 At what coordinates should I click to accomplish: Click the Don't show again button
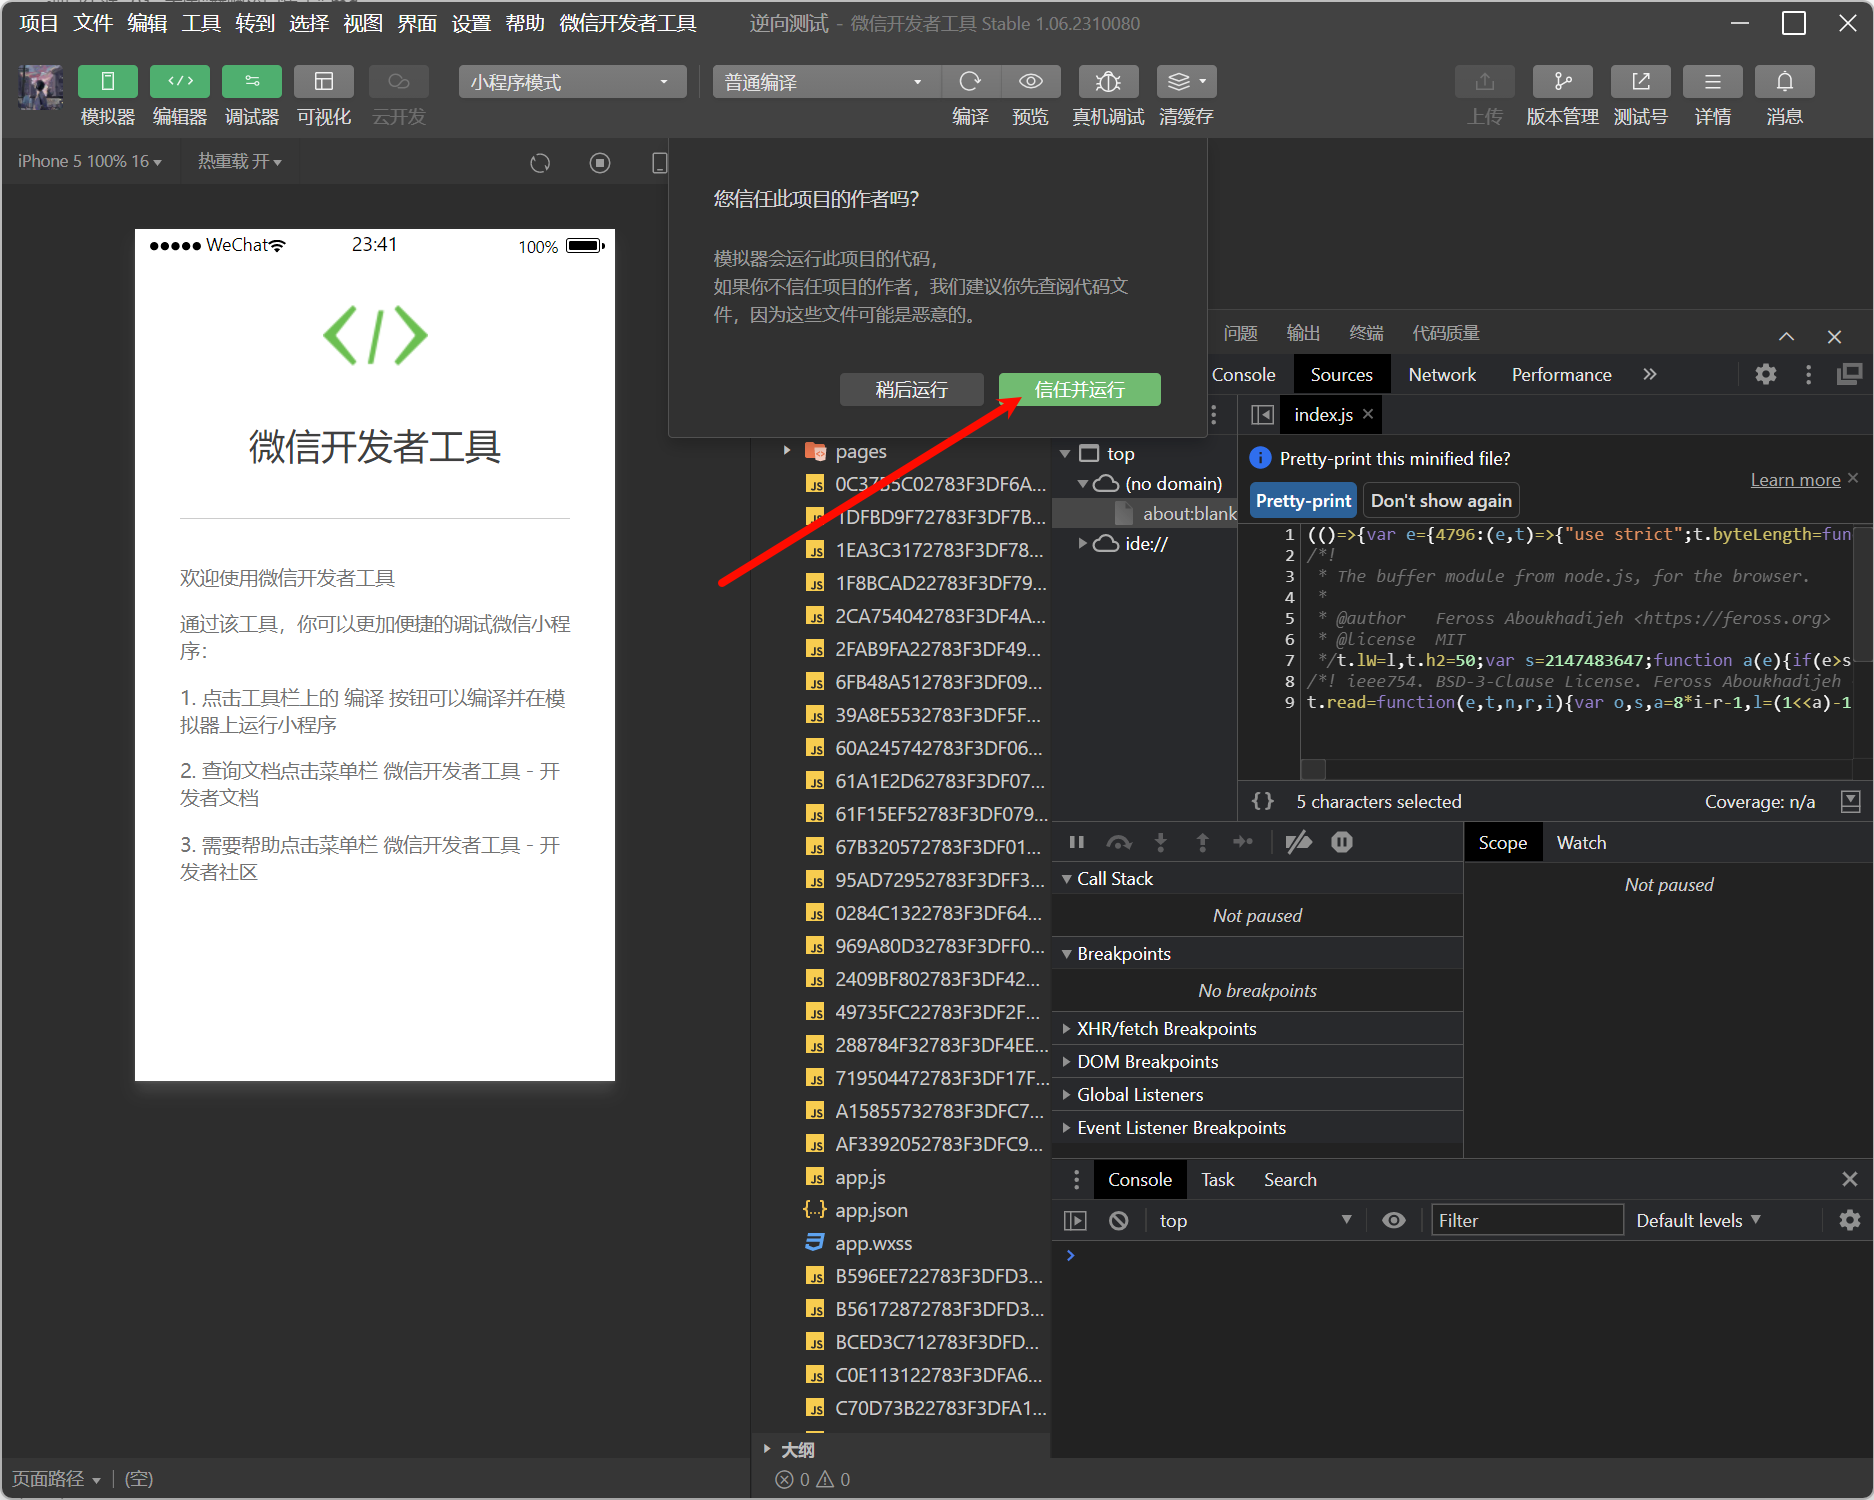tap(1441, 501)
